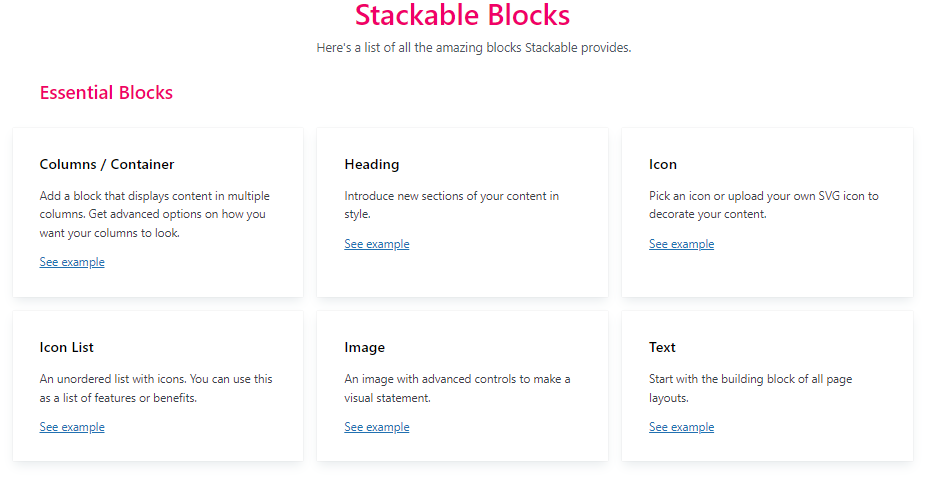933x488 pixels.
Task: Open See example for Icon block
Action: click(681, 244)
